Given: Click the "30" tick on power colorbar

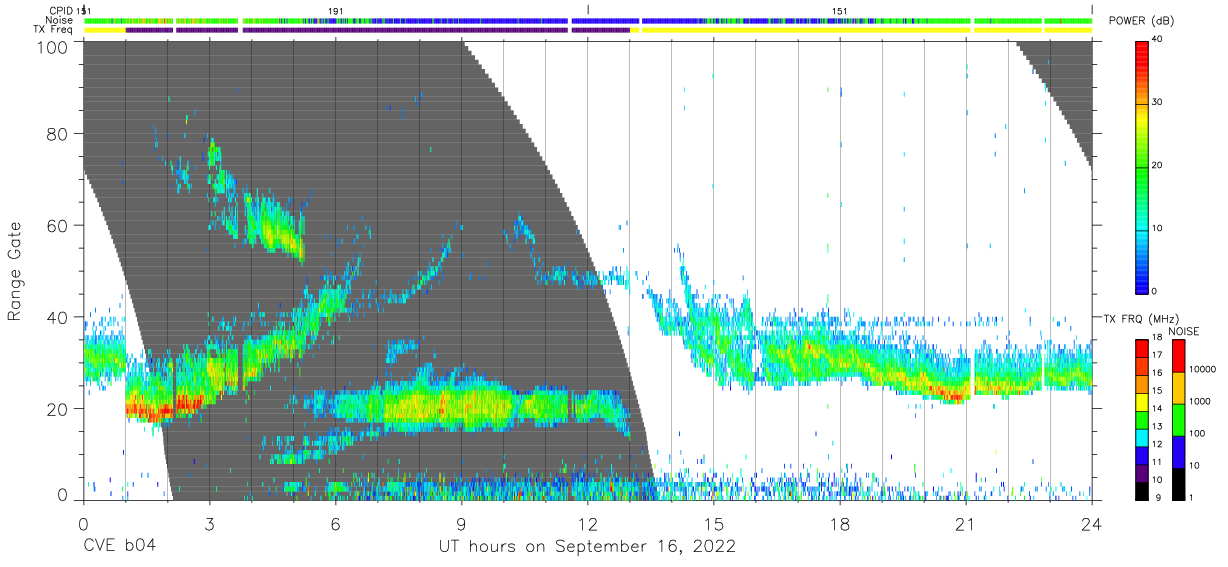Looking at the screenshot, I should [x=1157, y=103].
